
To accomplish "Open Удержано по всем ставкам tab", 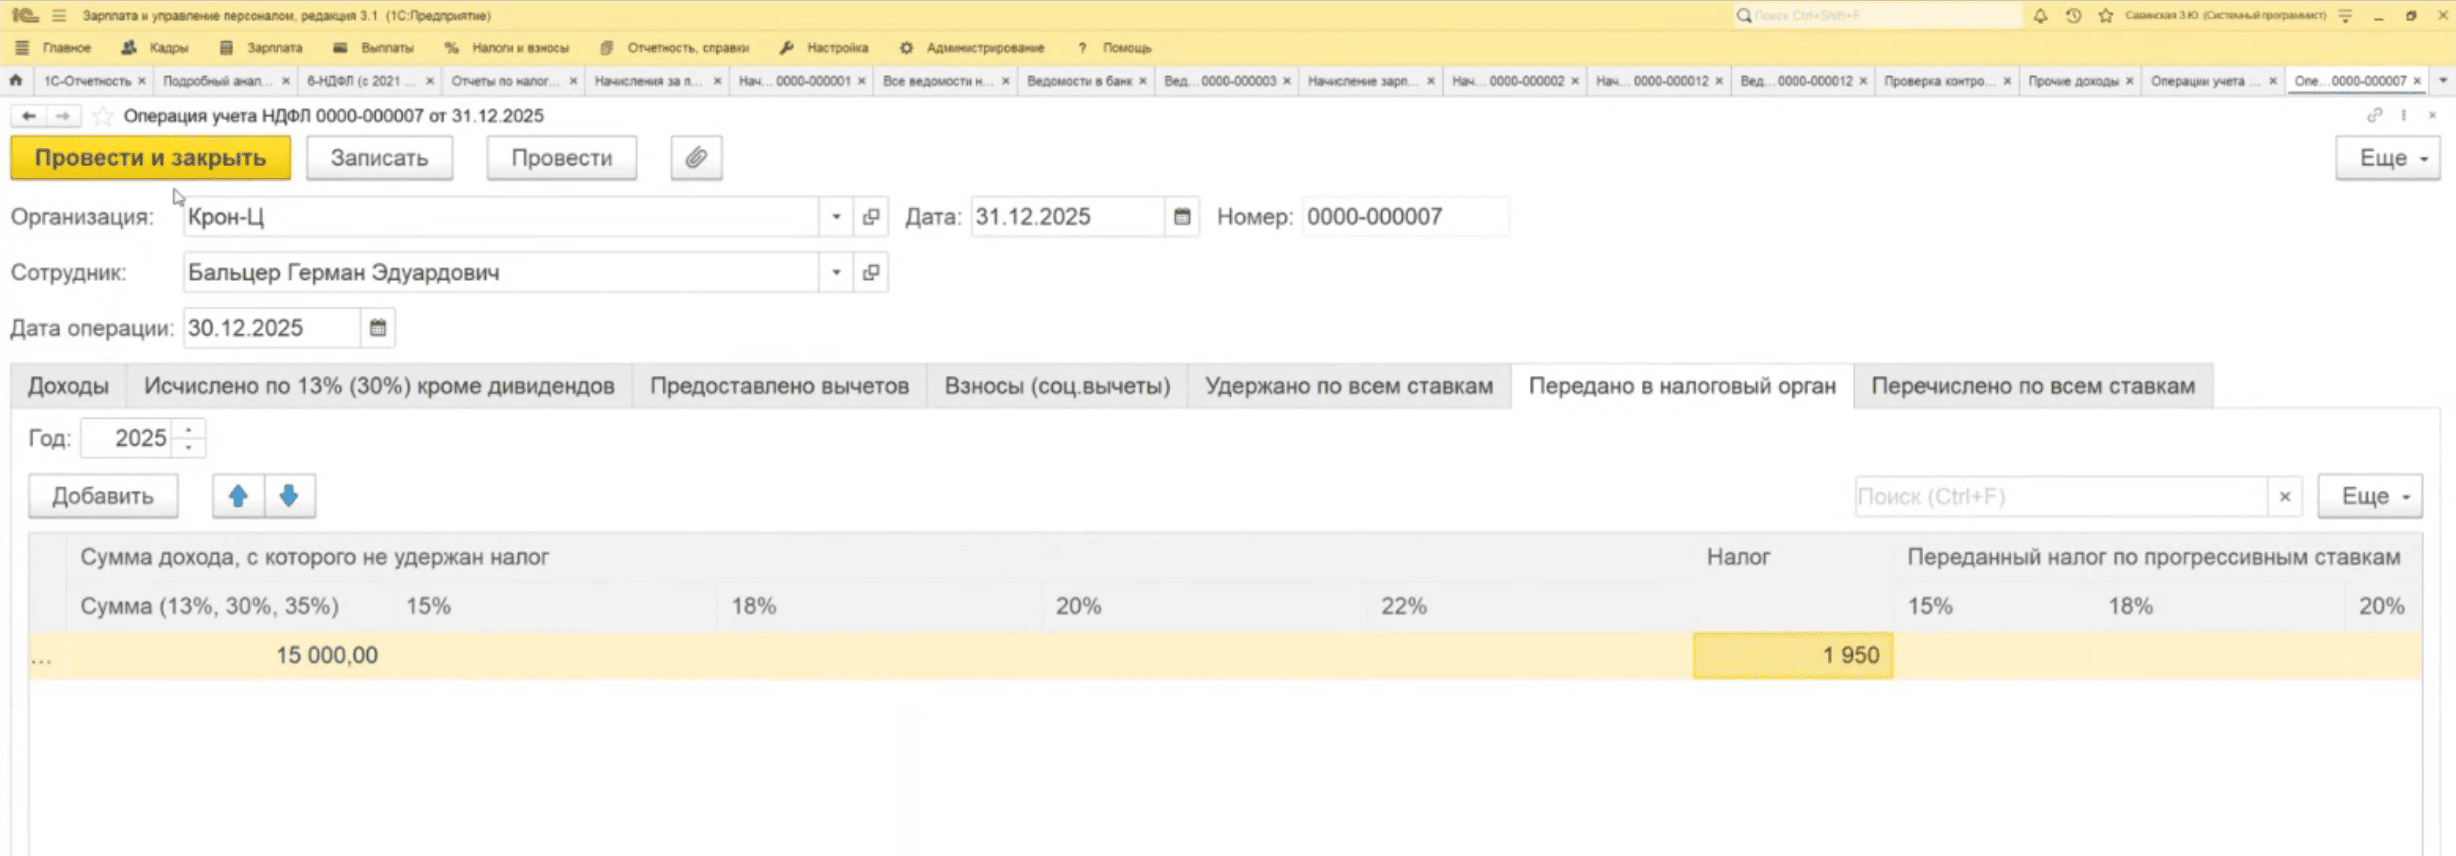I will pyautogui.click(x=1348, y=386).
